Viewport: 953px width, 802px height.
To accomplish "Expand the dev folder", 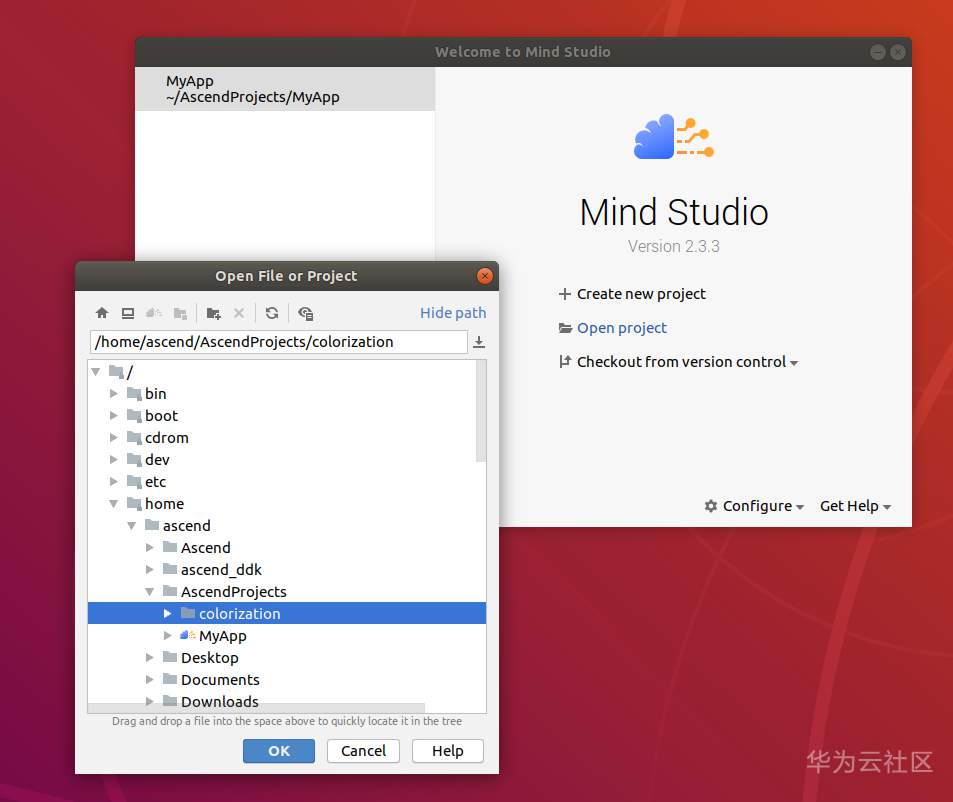I will tap(114, 459).
